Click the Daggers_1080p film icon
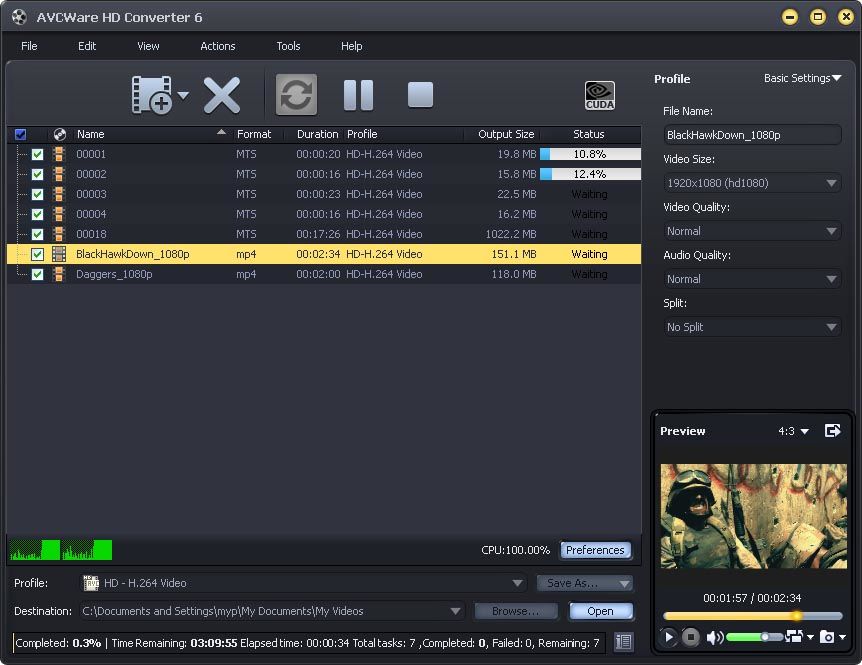The image size is (862, 665). click(x=58, y=274)
